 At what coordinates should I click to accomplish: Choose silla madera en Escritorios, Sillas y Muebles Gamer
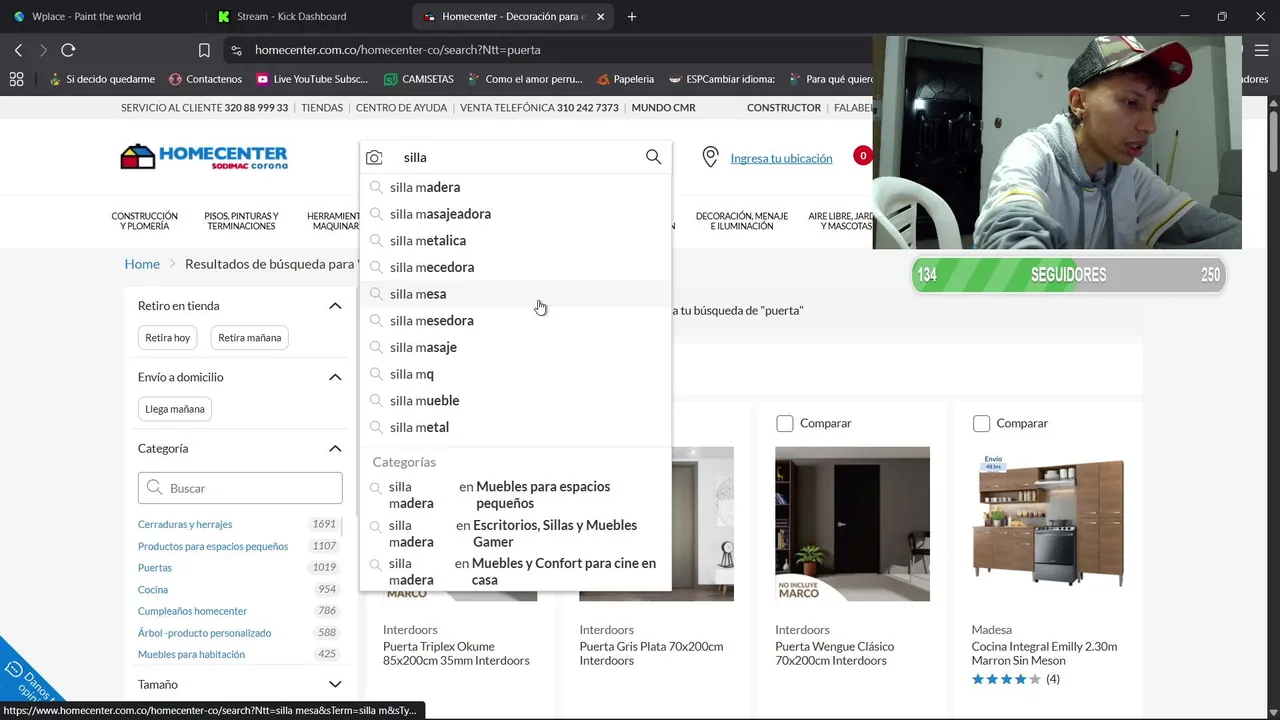point(515,533)
